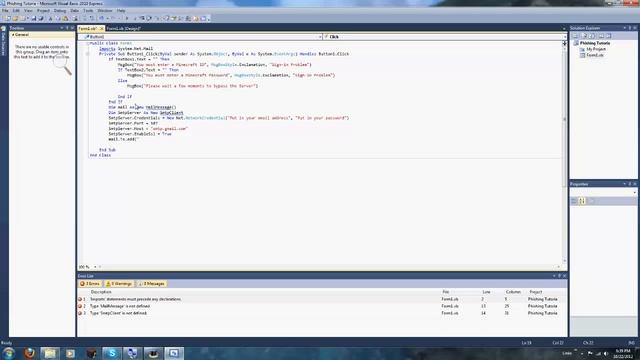Click the editor split-window handle above scrollbar

(564, 42)
